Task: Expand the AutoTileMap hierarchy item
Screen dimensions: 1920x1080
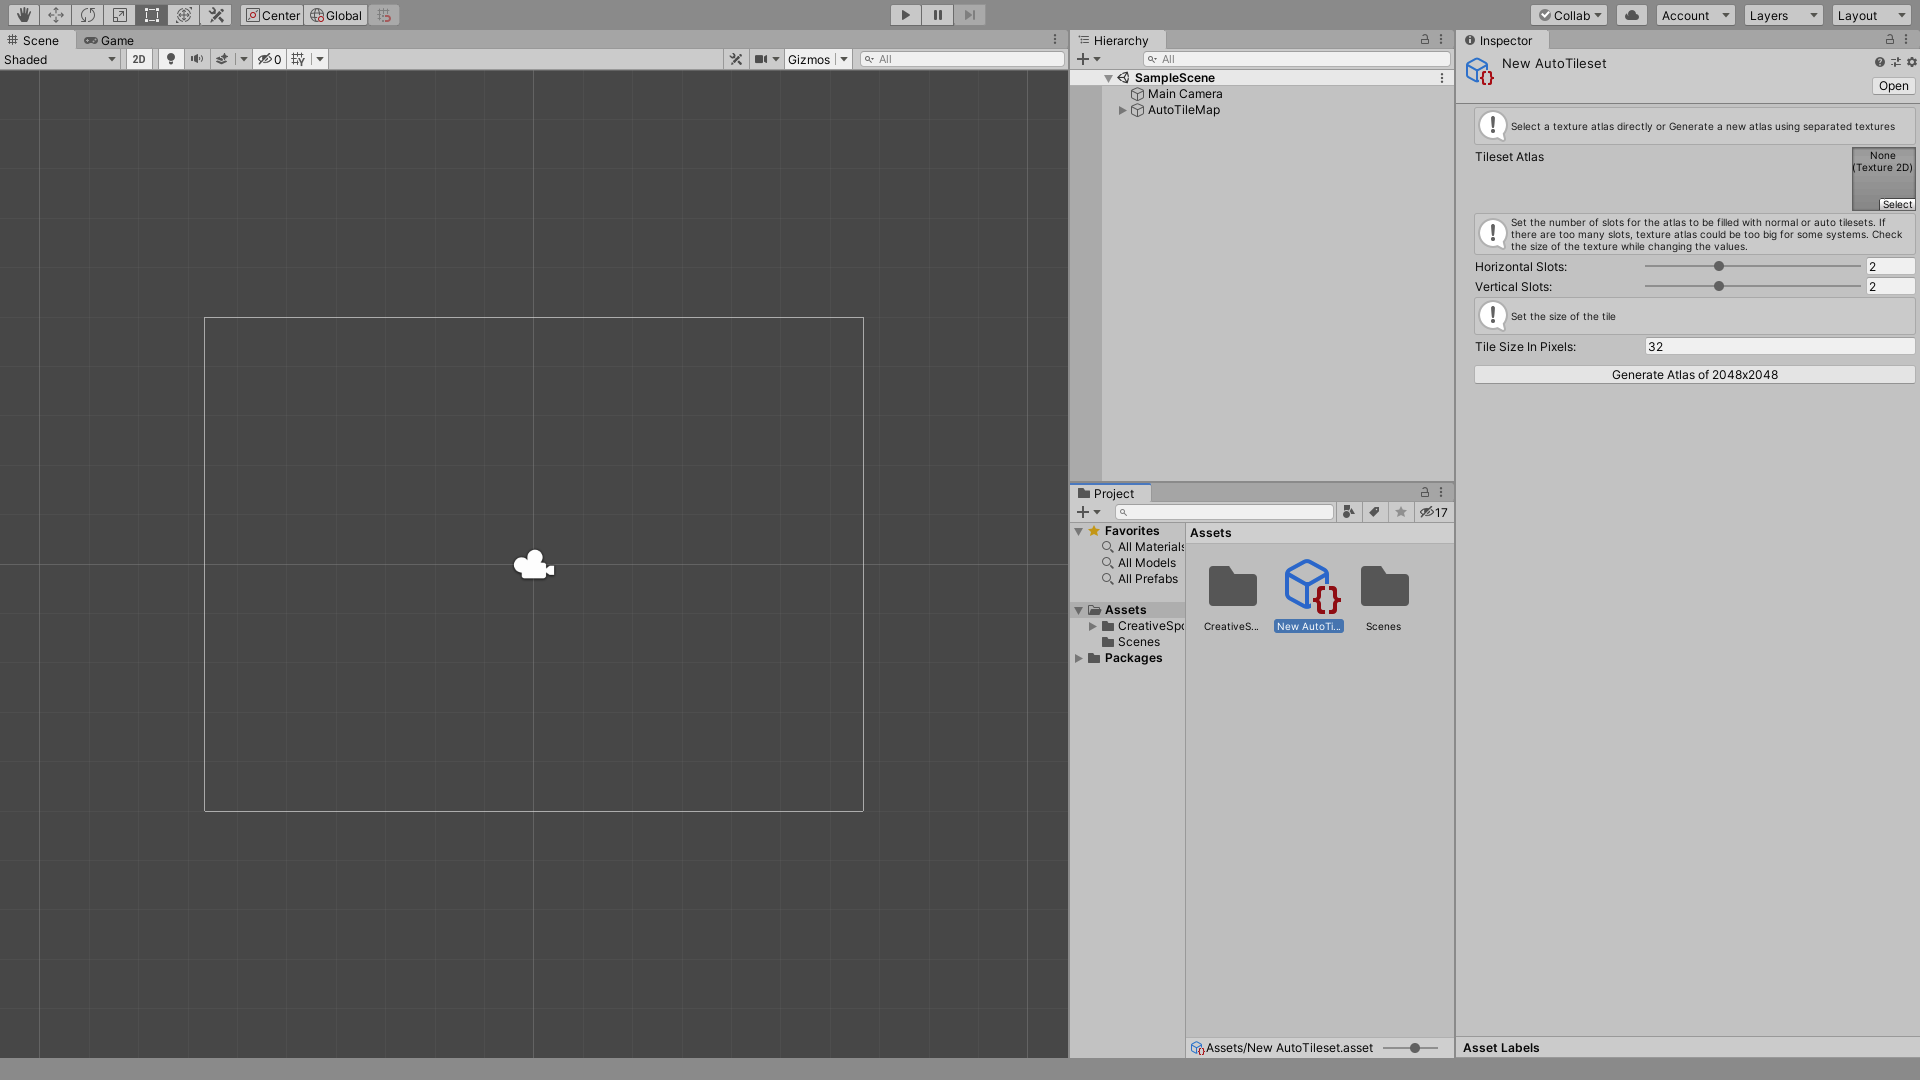Action: coord(1122,109)
